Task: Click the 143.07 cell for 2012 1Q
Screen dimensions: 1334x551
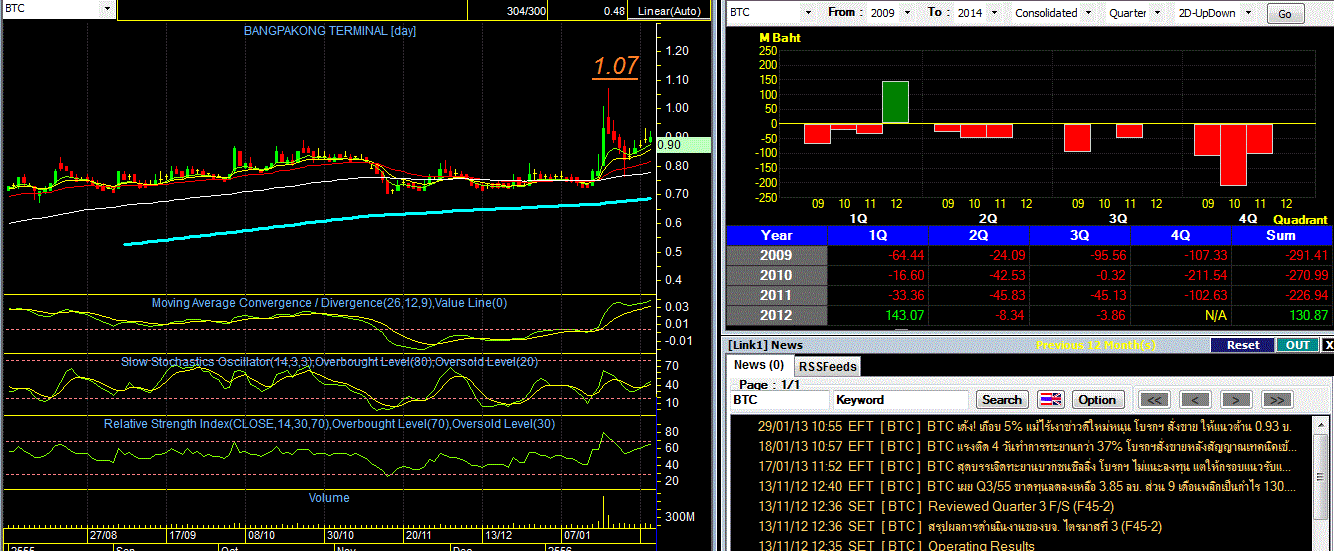Action: pyautogui.click(x=877, y=315)
